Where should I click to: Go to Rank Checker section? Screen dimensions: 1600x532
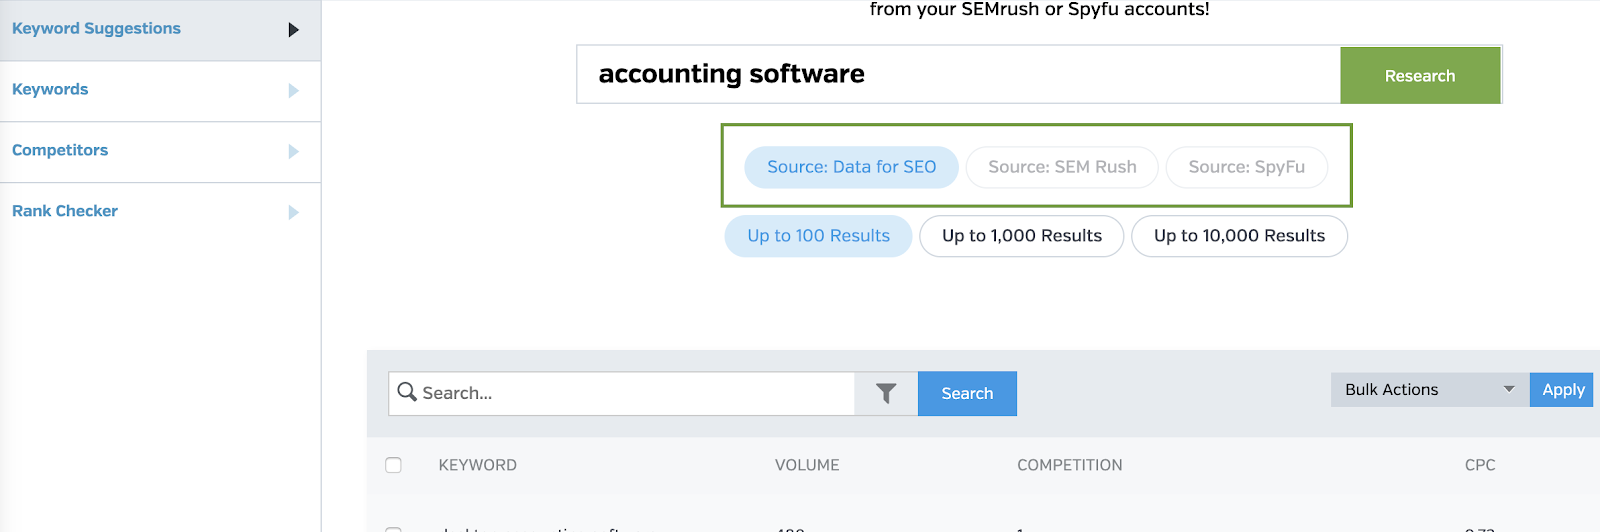[x=65, y=211]
